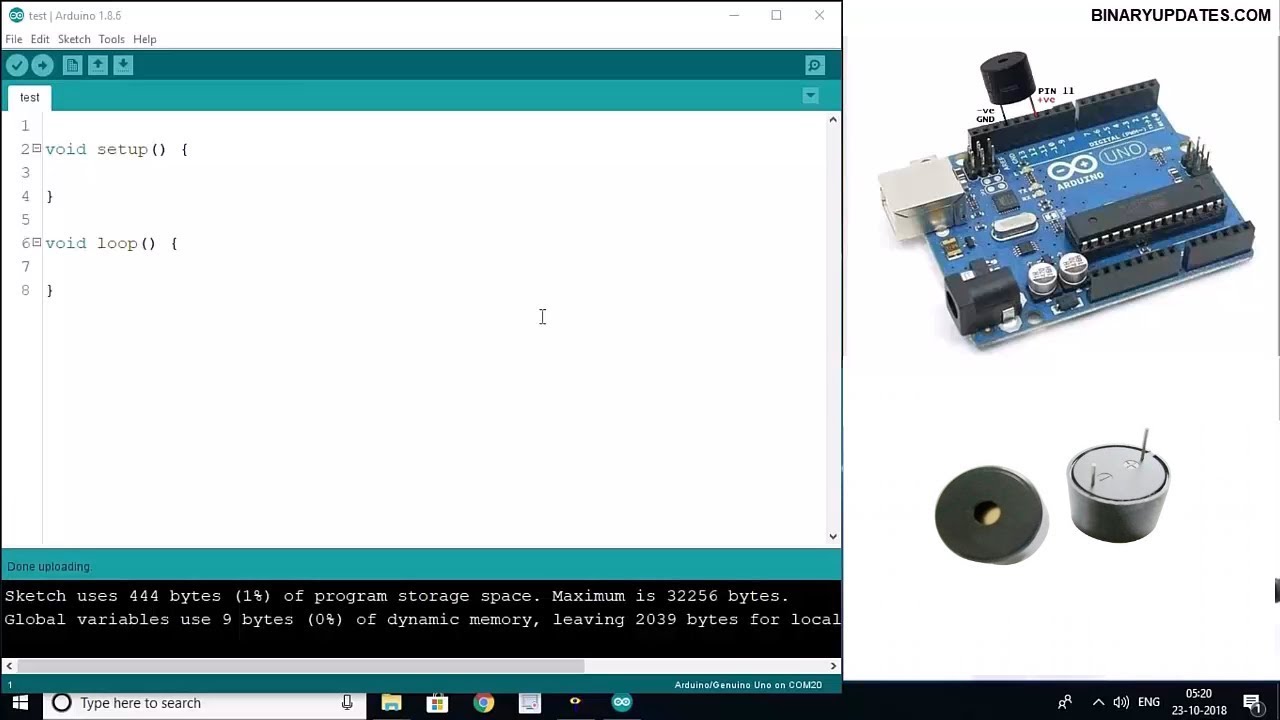1280x720 pixels.
Task: Open the clock showing 05:20
Action: click(1199, 702)
